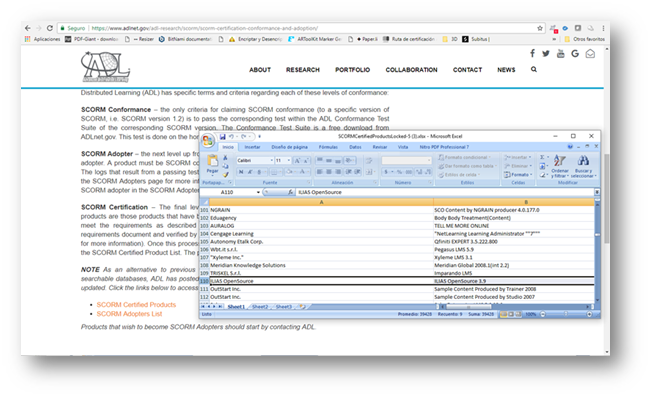
Task: Open the number format combo box
Action: [407, 161]
